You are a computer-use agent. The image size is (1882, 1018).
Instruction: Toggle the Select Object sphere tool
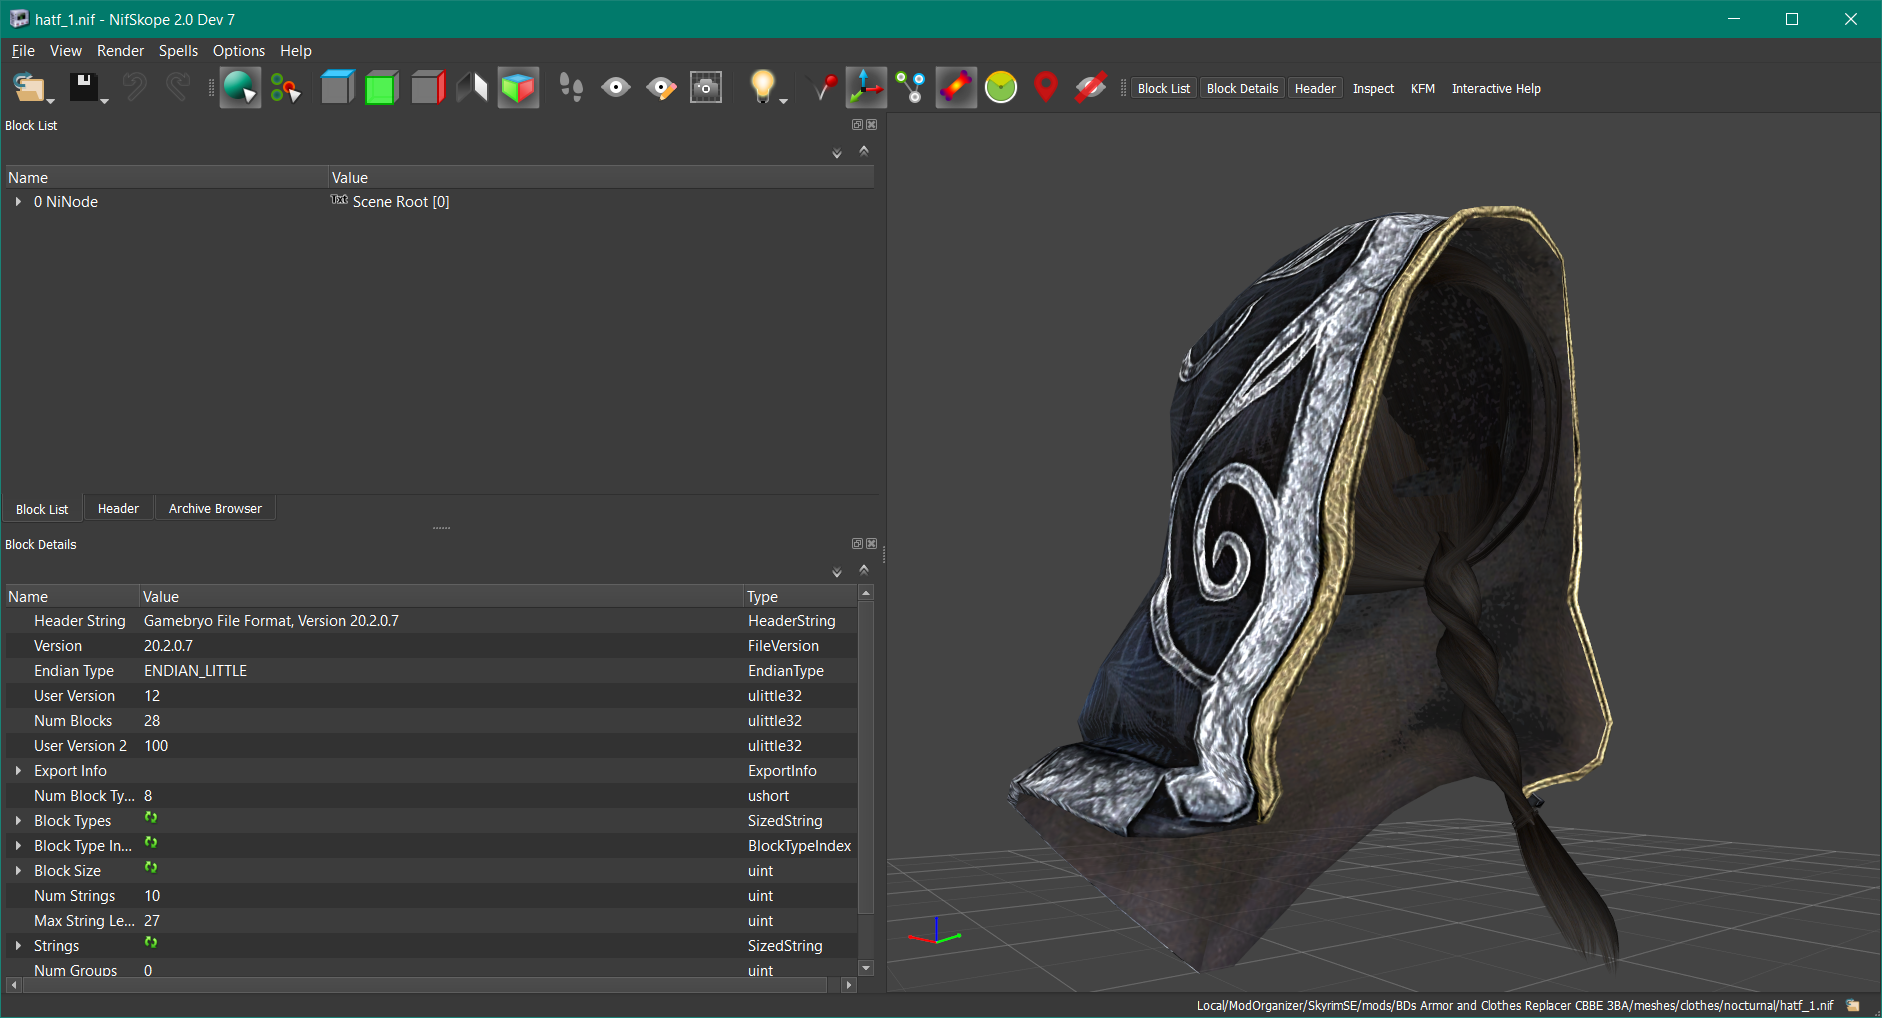click(240, 88)
